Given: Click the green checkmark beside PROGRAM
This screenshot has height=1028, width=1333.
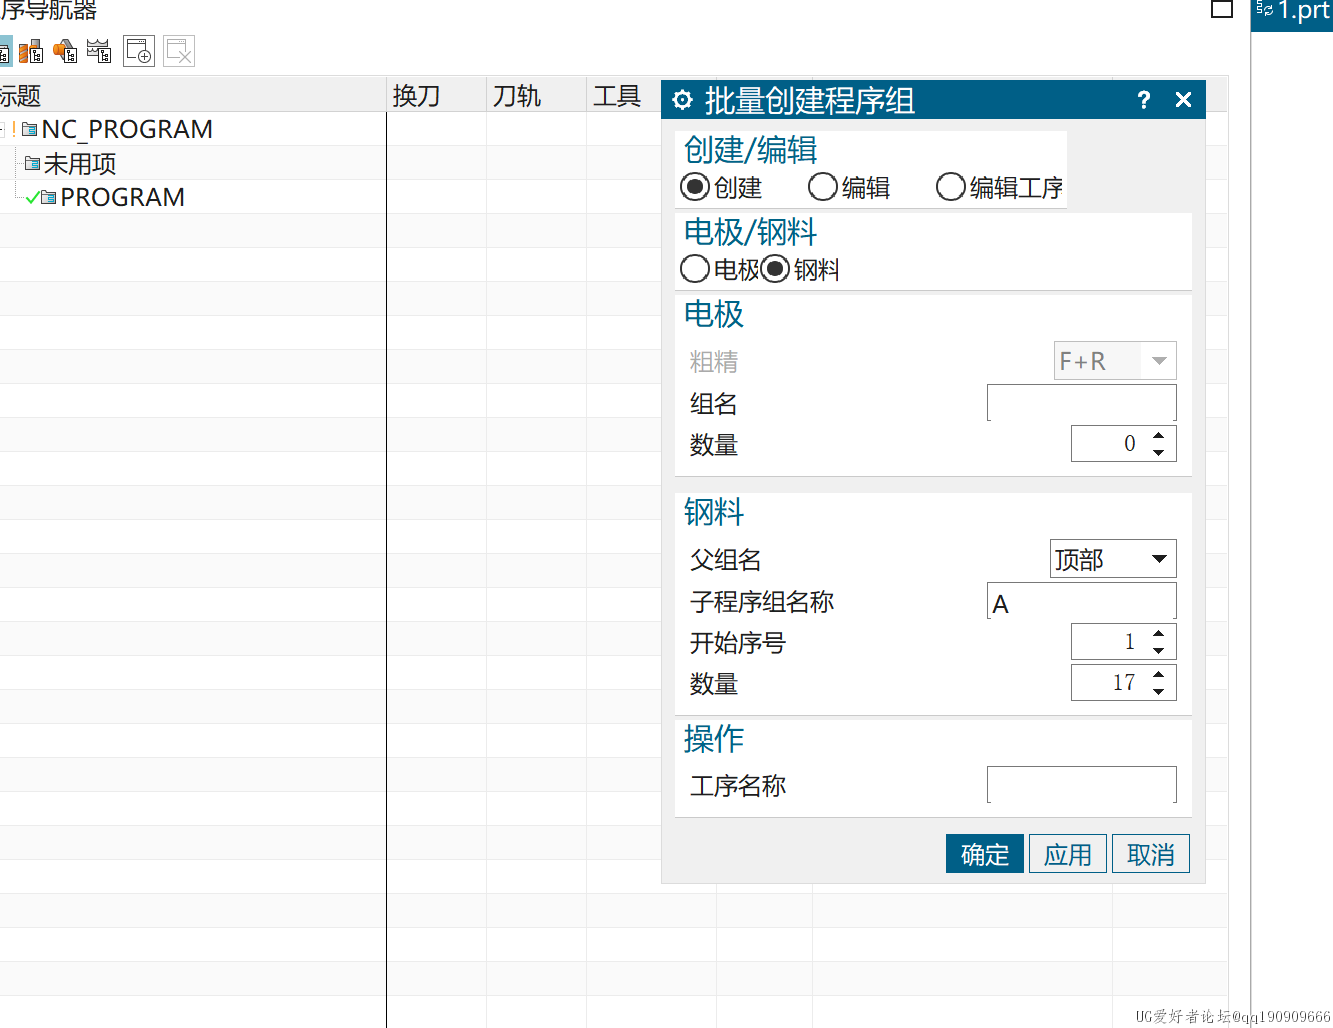Looking at the screenshot, I should 33,198.
